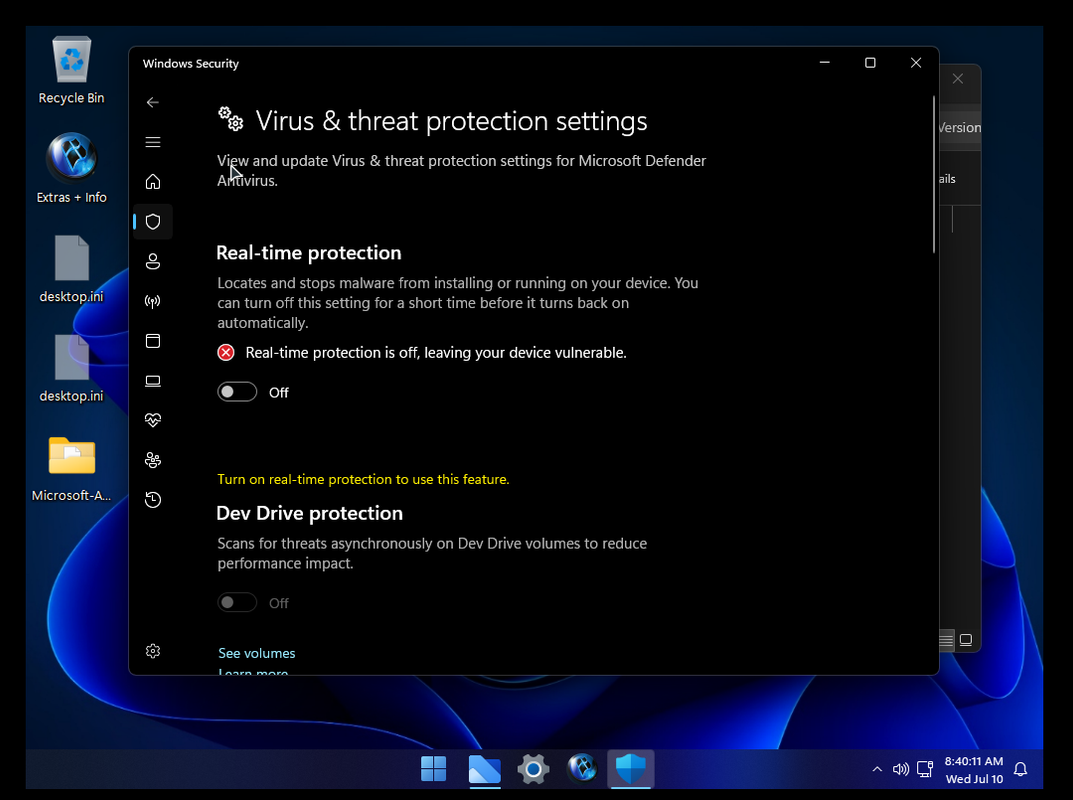Screen dimensions: 1073x800
Task: Open the notification bell icon
Action: pyautogui.click(x=1020, y=770)
